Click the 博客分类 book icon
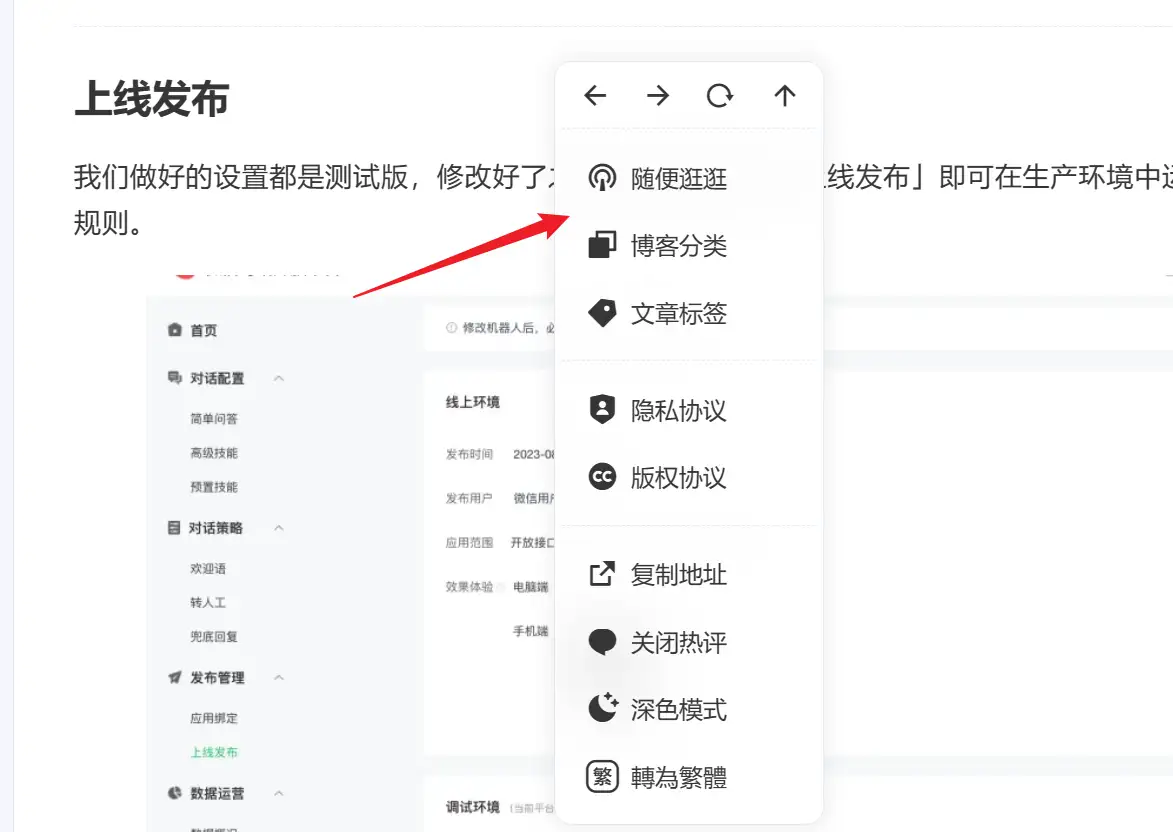This screenshot has width=1173, height=832. click(602, 245)
